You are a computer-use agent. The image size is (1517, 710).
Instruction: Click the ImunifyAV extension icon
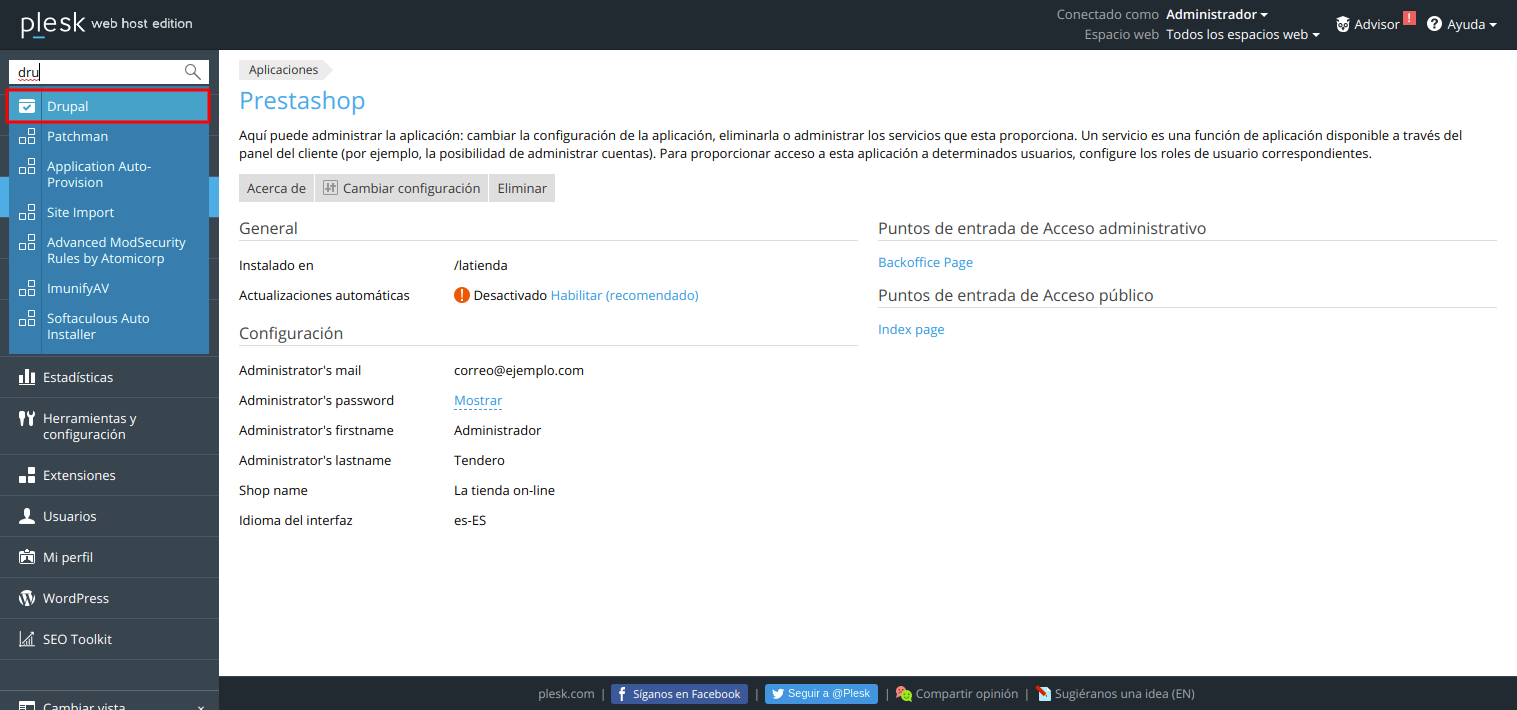(27, 288)
